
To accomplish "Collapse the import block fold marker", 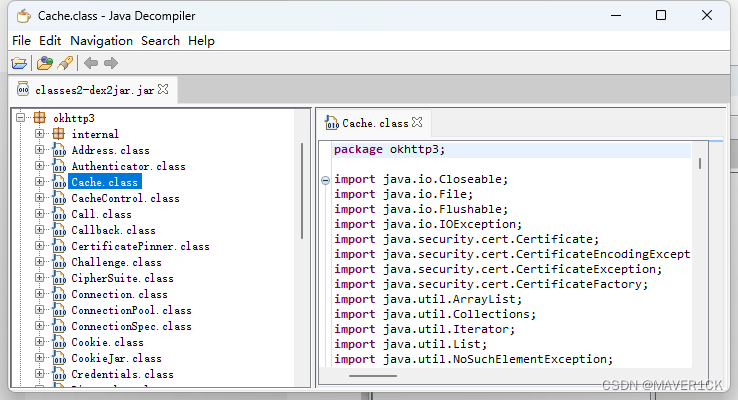I will [325, 180].
